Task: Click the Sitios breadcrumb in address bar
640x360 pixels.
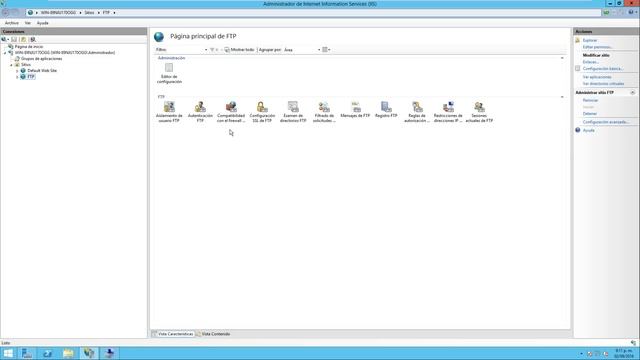Action: coord(89,13)
